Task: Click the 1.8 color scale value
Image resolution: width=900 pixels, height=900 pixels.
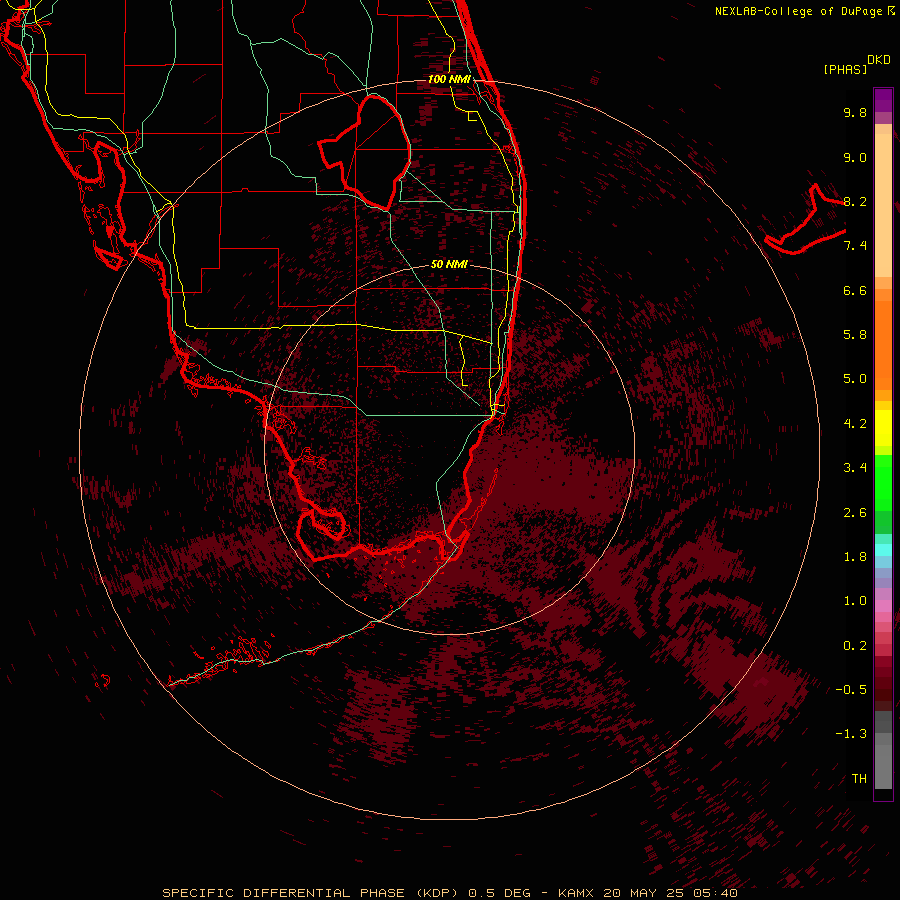Action: pos(855,557)
